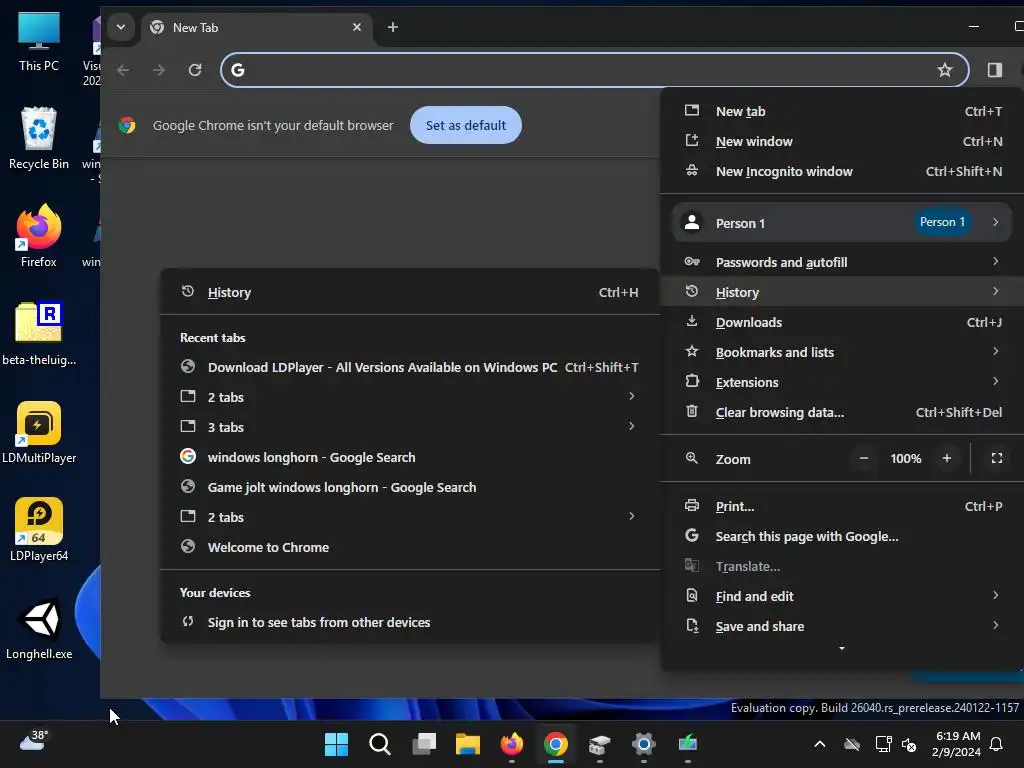
Task: Expand the 3 tabs recent group
Action: point(410,428)
